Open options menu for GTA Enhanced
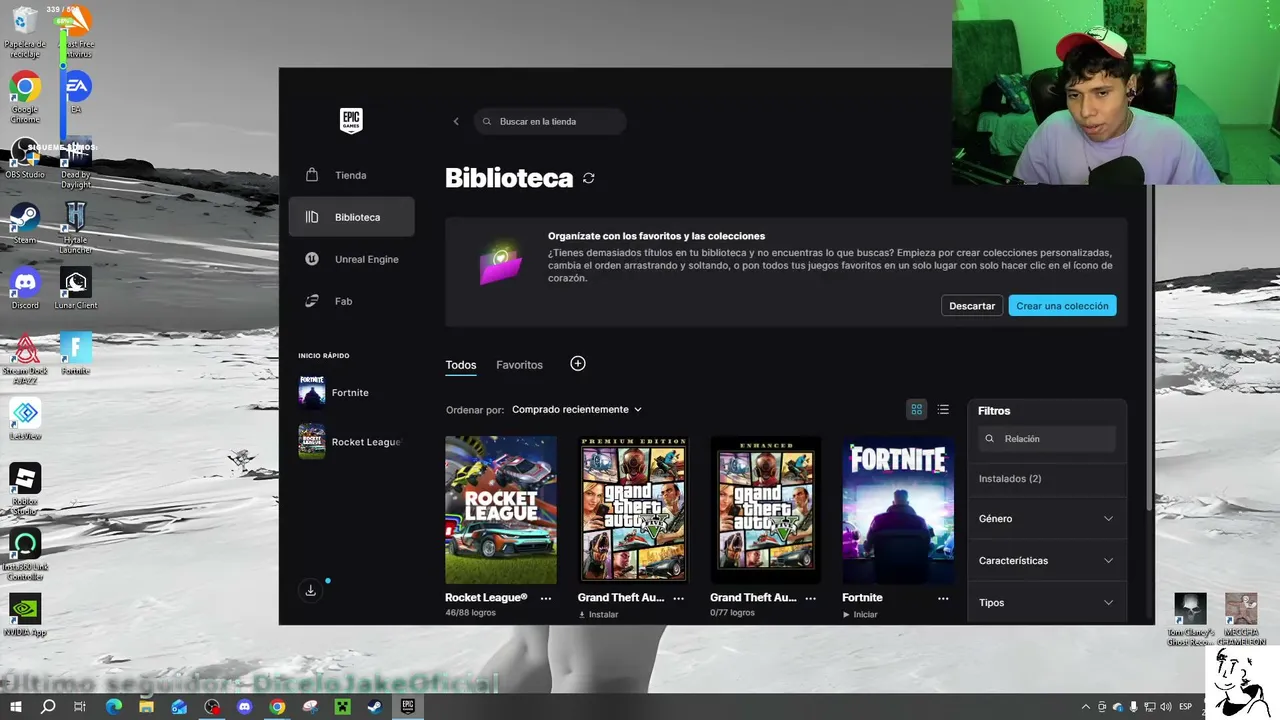This screenshot has height=720, width=1280. click(x=811, y=598)
